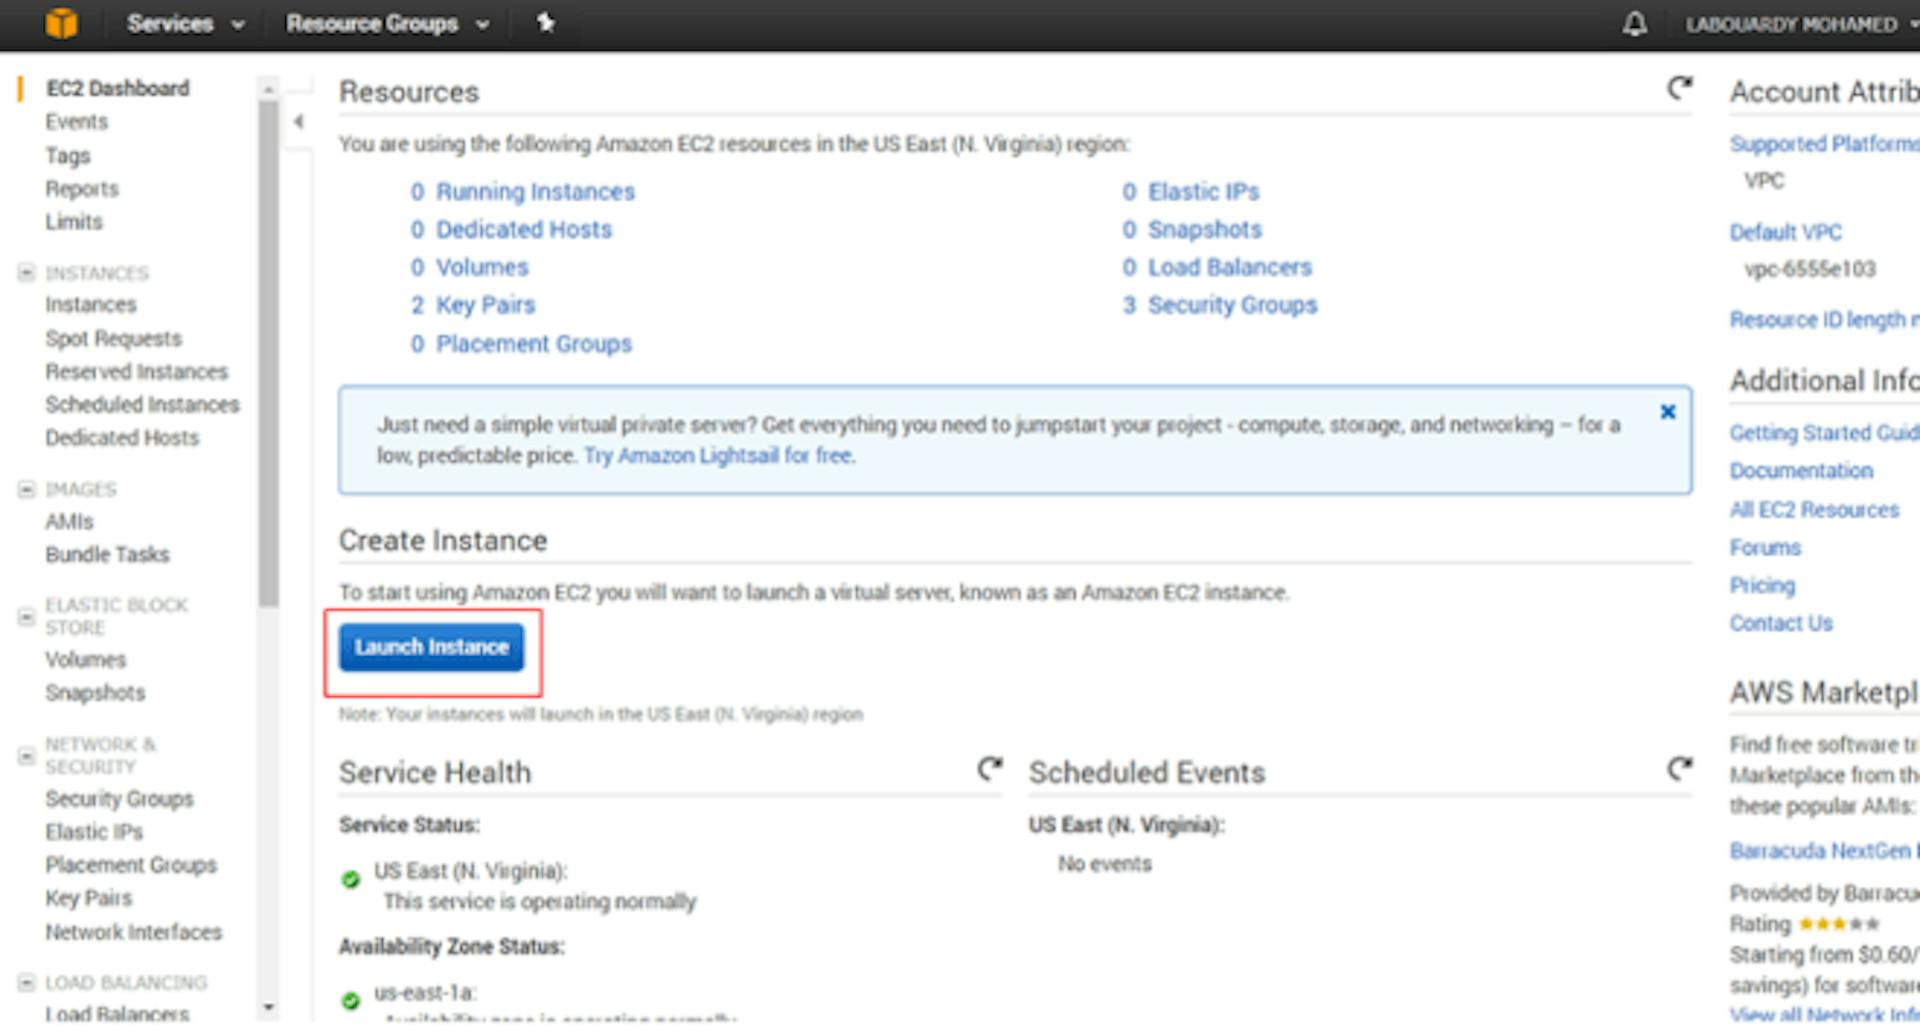Open Key Pairs in the sidebar
Image resolution: width=1920 pixels, height=1033 pixels.
point(88,898)
